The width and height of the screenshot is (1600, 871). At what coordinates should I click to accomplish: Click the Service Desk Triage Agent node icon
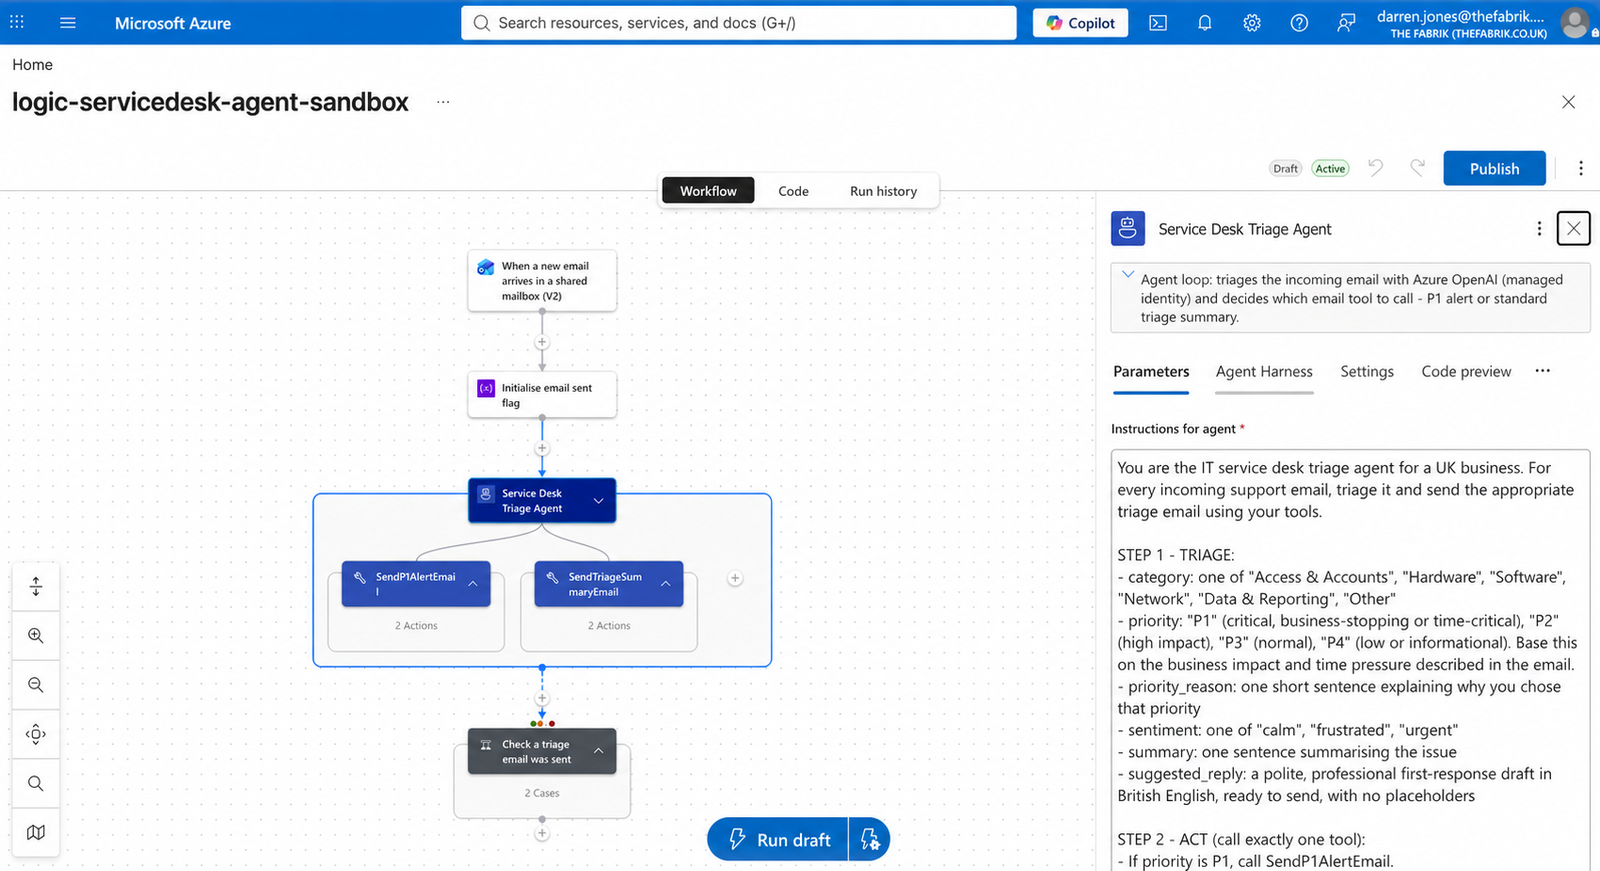[x=486, y=493]
